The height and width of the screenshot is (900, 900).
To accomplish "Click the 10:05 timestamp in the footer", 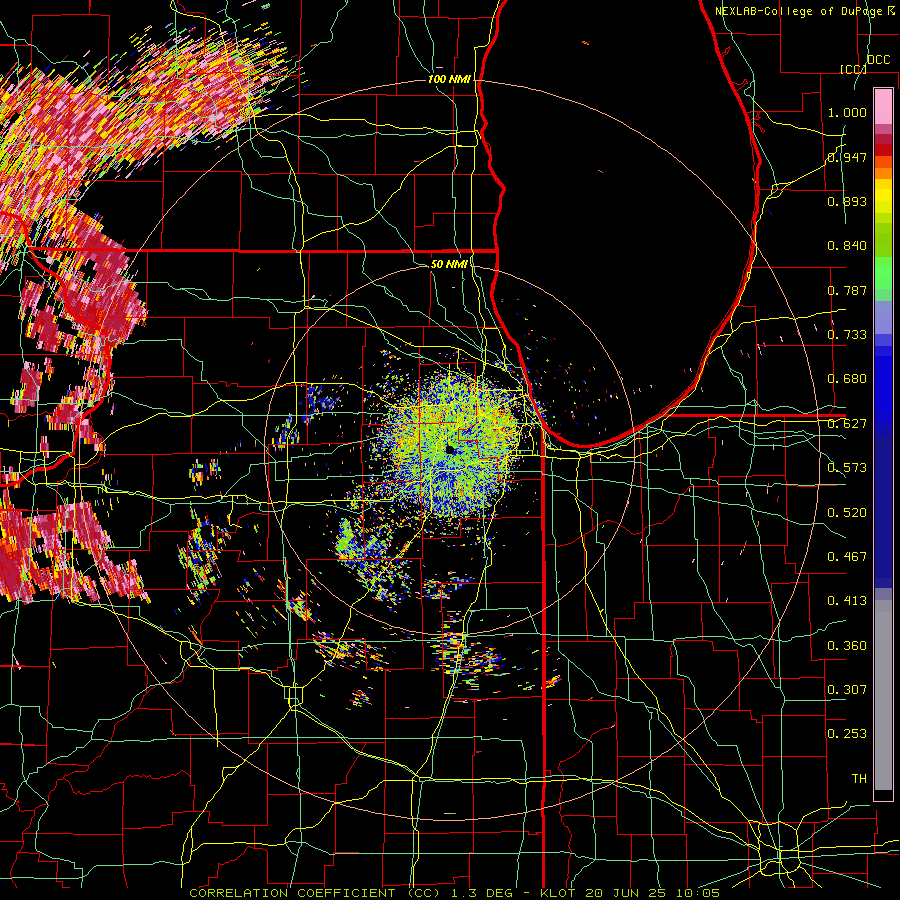I will click(697, 893).
